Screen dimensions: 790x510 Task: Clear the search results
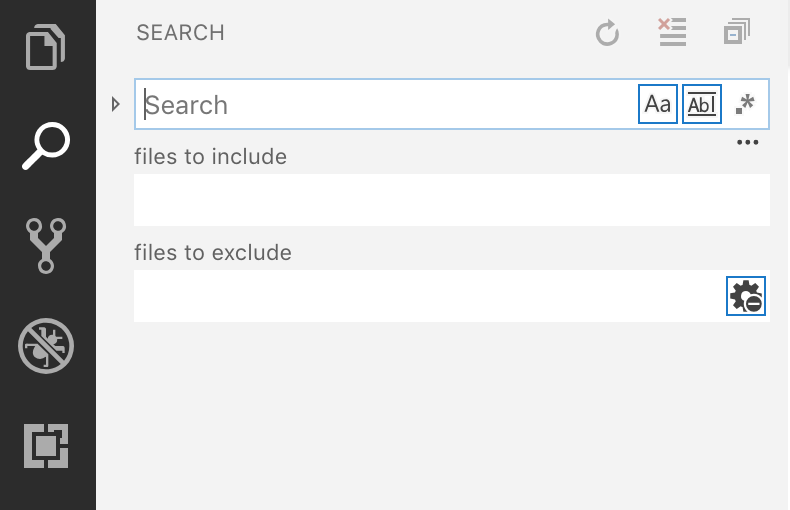(672, 32)
